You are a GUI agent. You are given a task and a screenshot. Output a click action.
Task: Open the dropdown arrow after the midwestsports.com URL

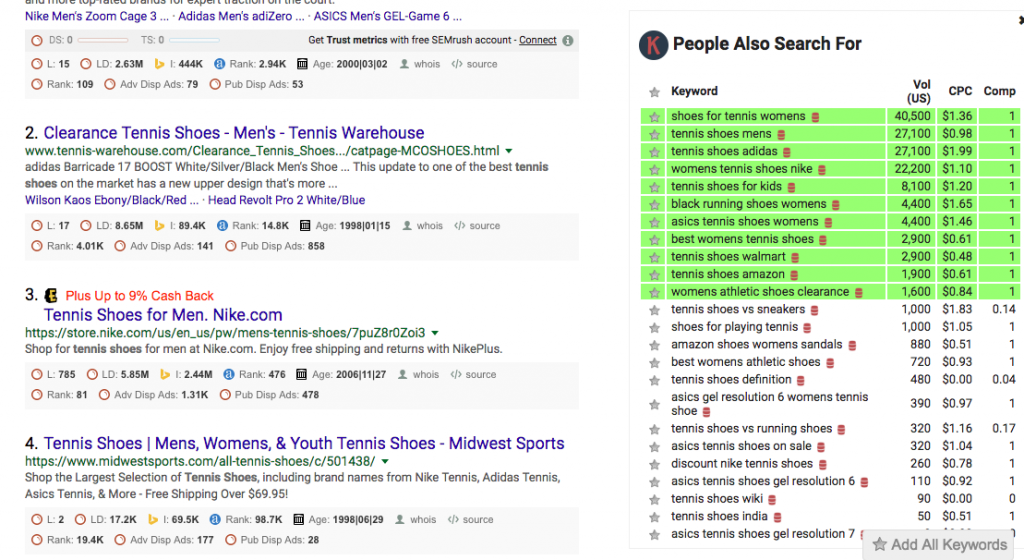385,462
